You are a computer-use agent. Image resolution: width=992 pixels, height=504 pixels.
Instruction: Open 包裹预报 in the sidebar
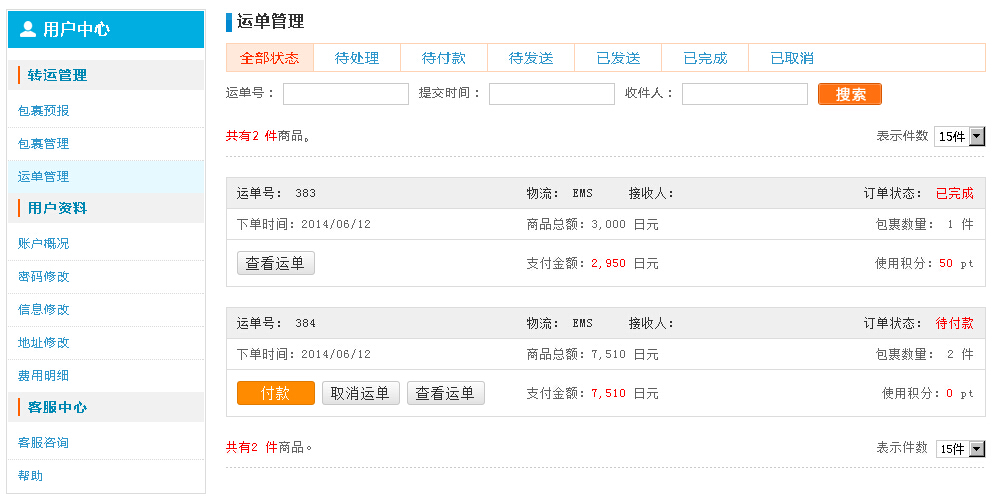tap(44, 111)
